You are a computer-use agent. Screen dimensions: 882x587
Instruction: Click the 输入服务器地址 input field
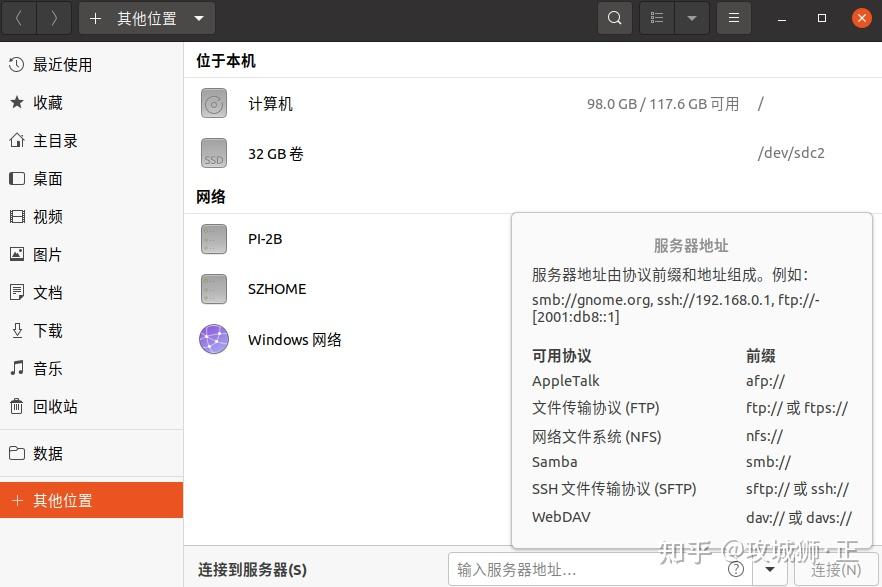(560, 569)
